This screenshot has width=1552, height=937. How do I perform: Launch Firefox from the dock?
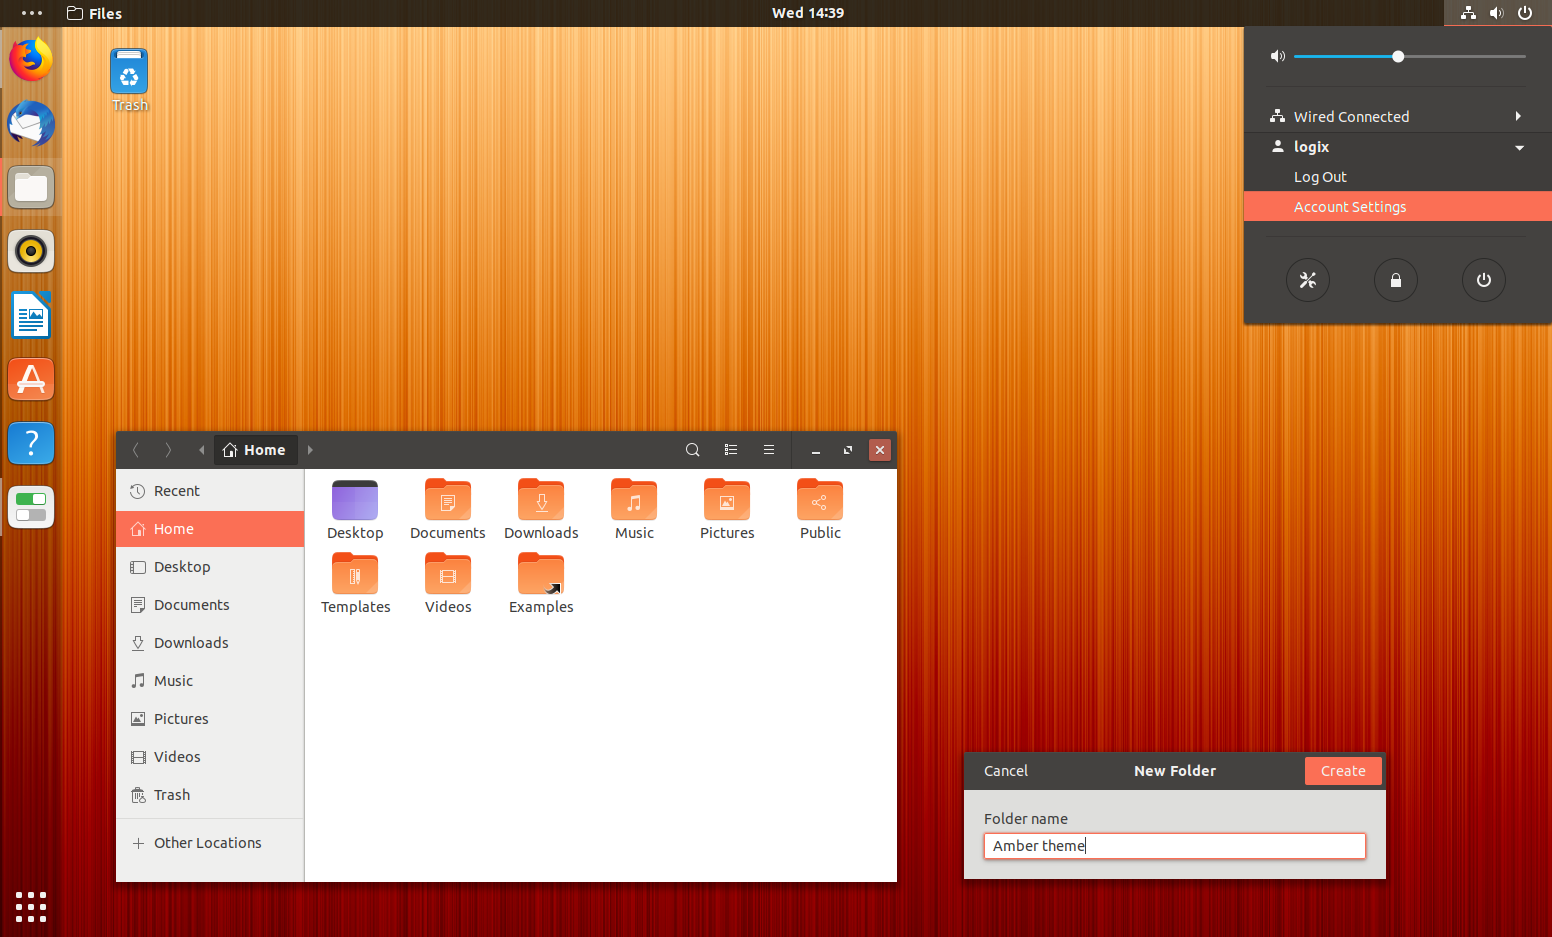(x=30, y=59)
